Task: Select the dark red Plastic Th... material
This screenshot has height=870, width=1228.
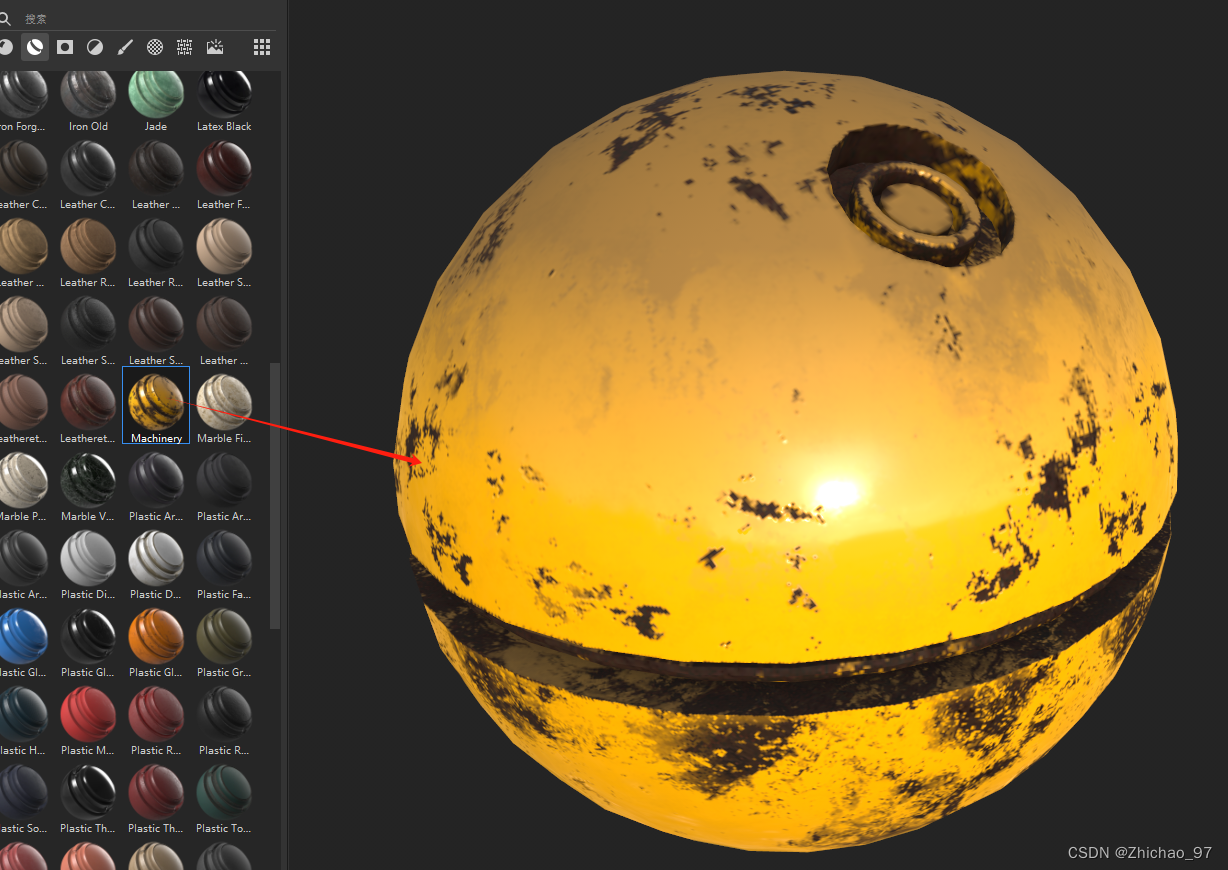Action: click(x=156, y=800)
